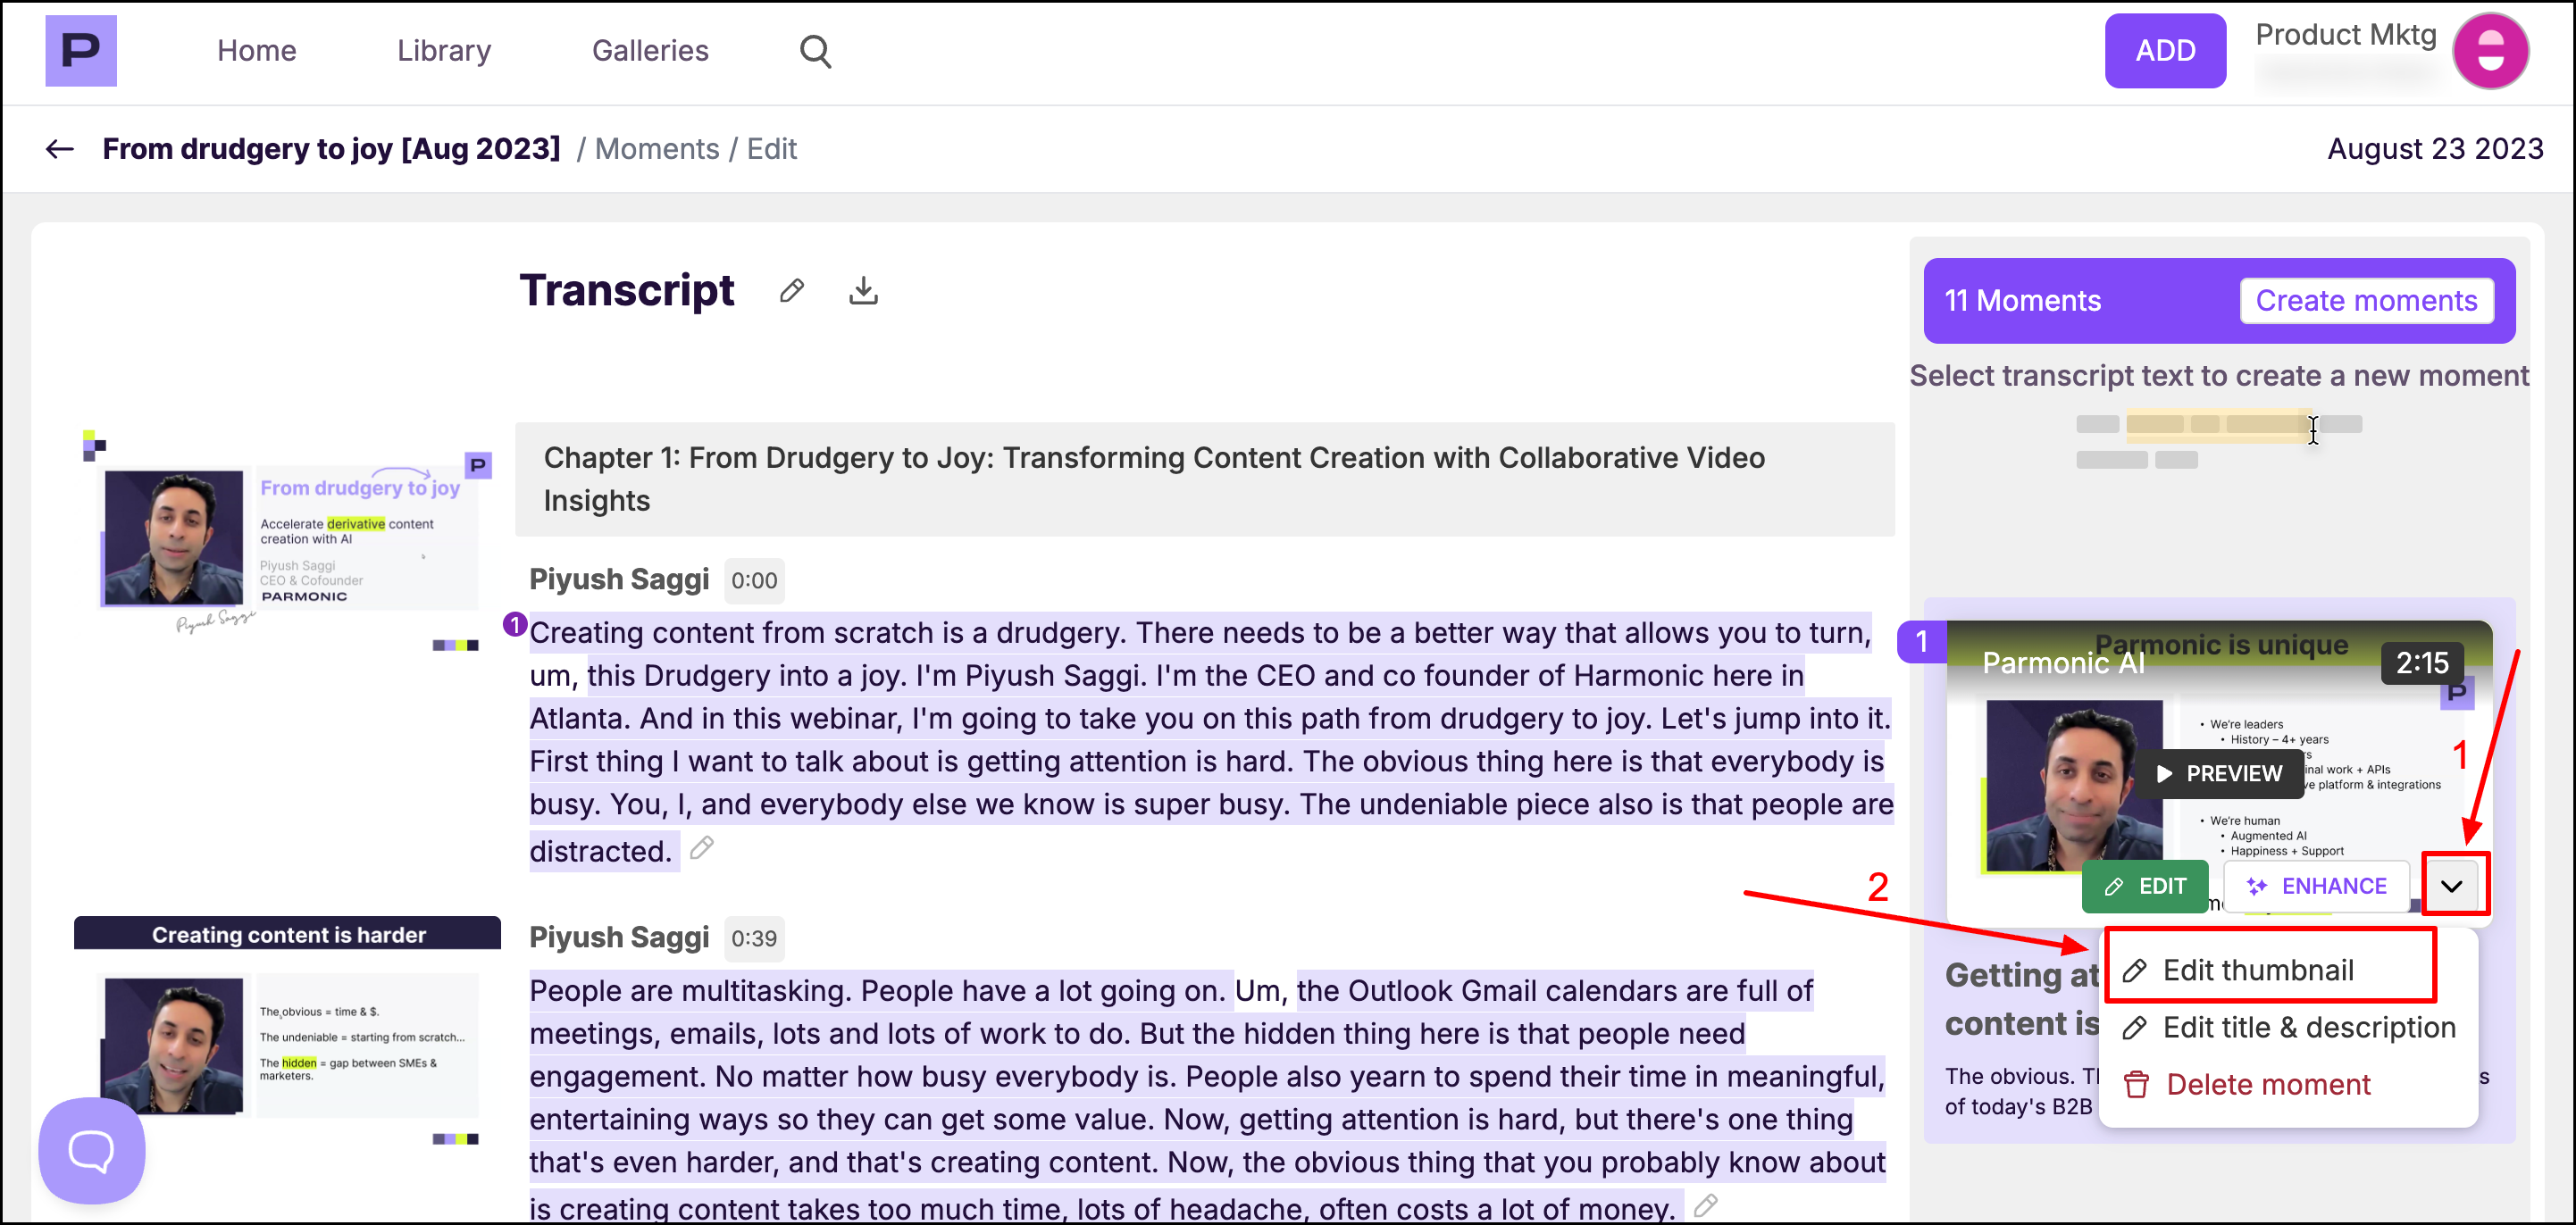Open the chat support bubble icon

point(91,1150)
